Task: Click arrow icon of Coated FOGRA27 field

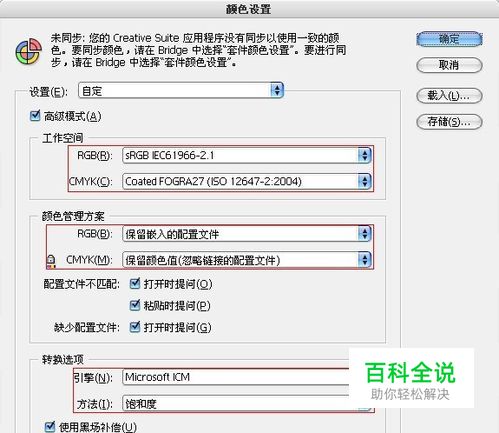Action: (x=364, y=181)
